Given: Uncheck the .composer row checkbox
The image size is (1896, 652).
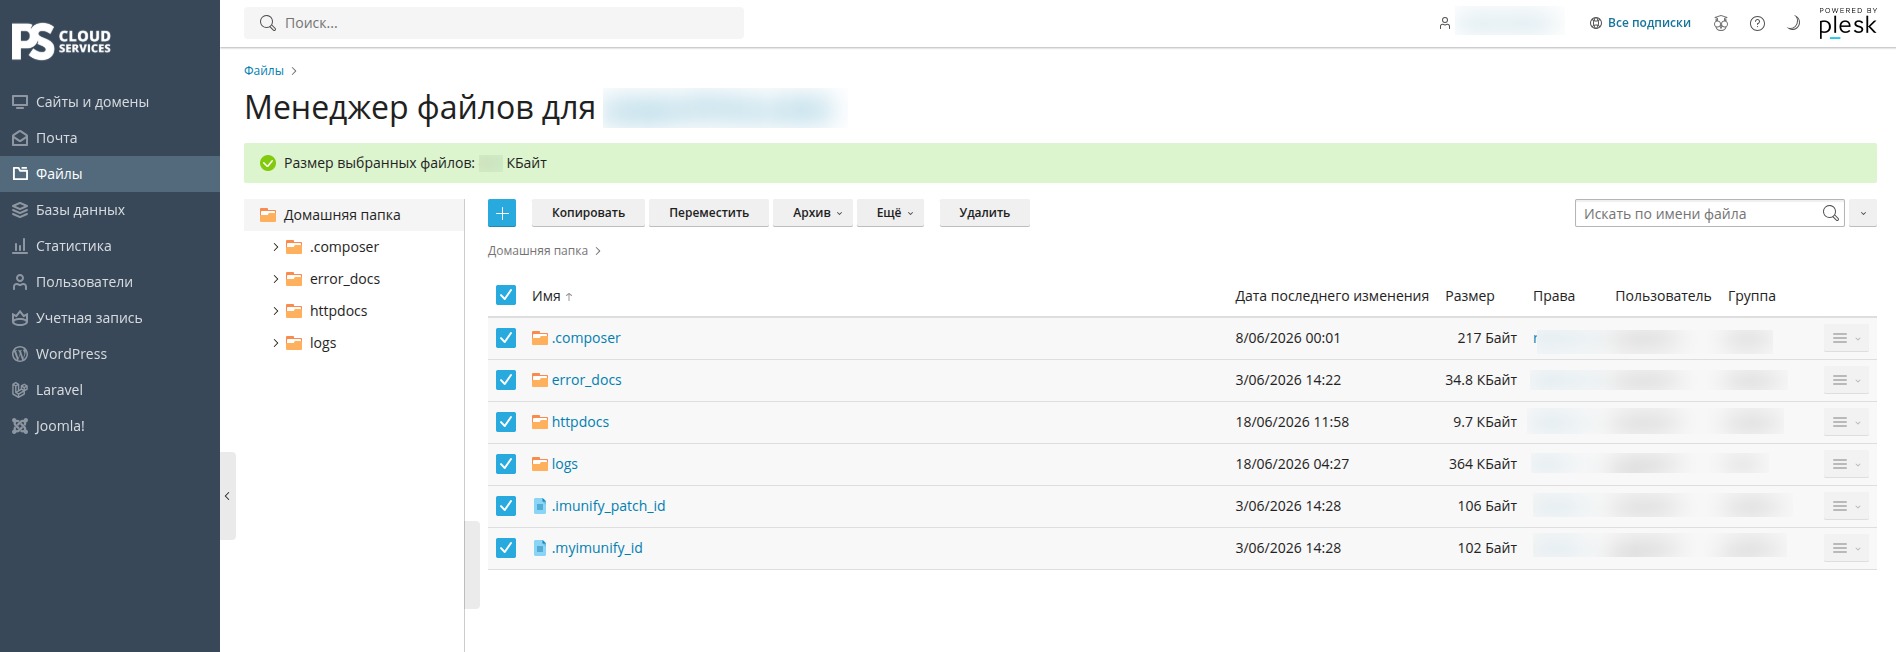Looking at the screenshot, I should pos(506,338).
